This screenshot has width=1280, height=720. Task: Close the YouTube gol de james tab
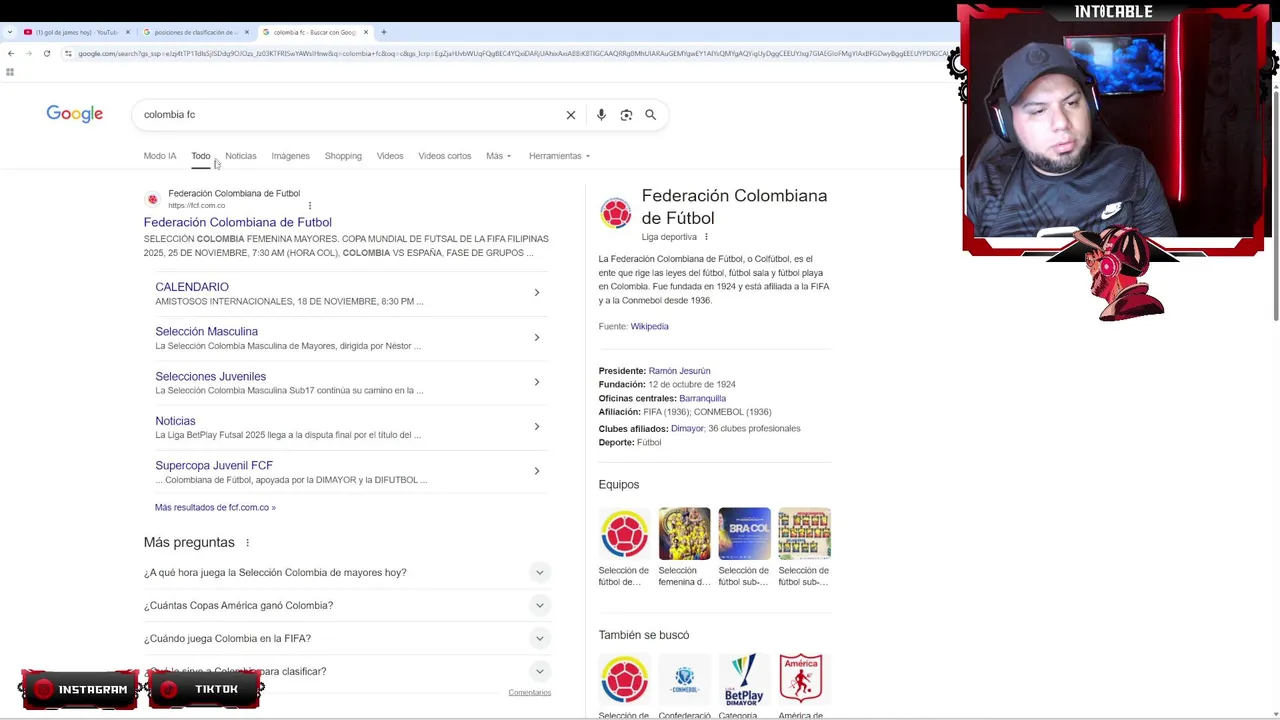[x=128, y=32]
